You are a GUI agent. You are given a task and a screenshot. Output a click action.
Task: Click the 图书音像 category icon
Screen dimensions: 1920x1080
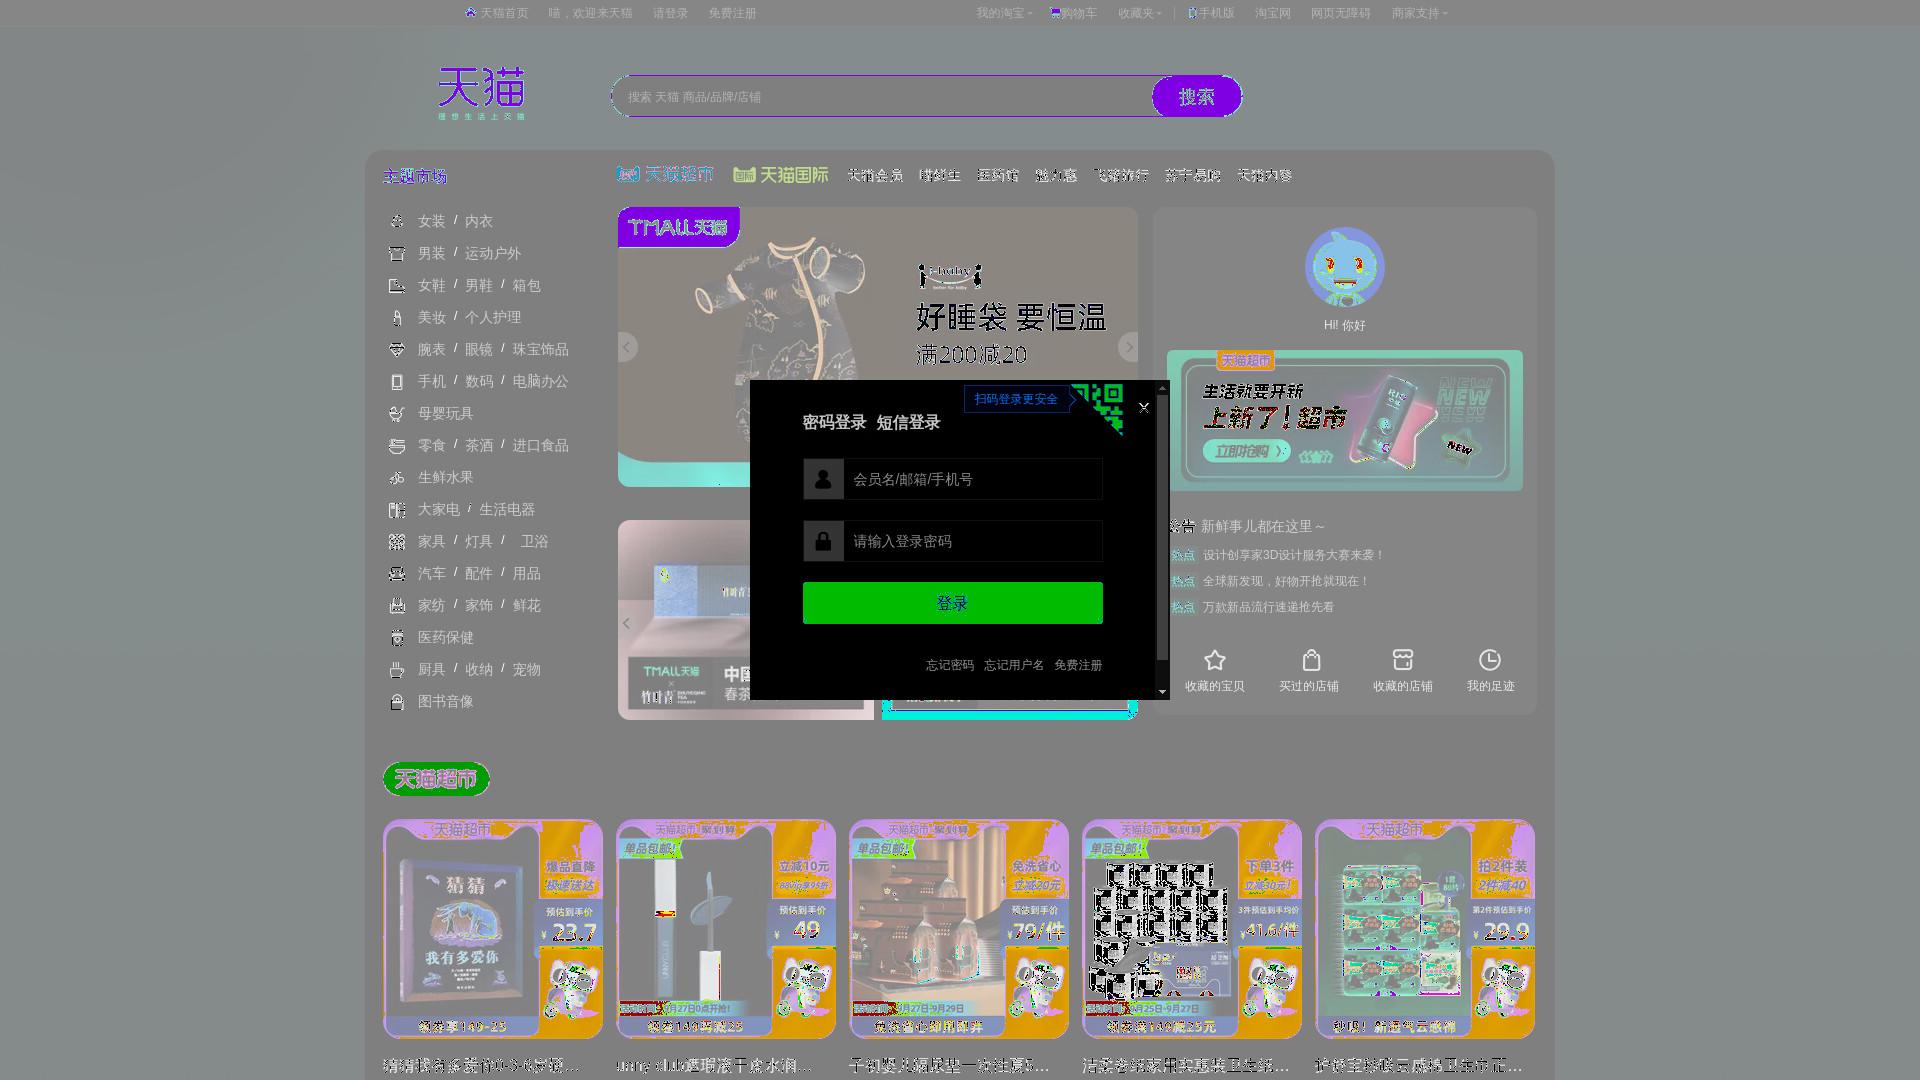tap(397, 701)
